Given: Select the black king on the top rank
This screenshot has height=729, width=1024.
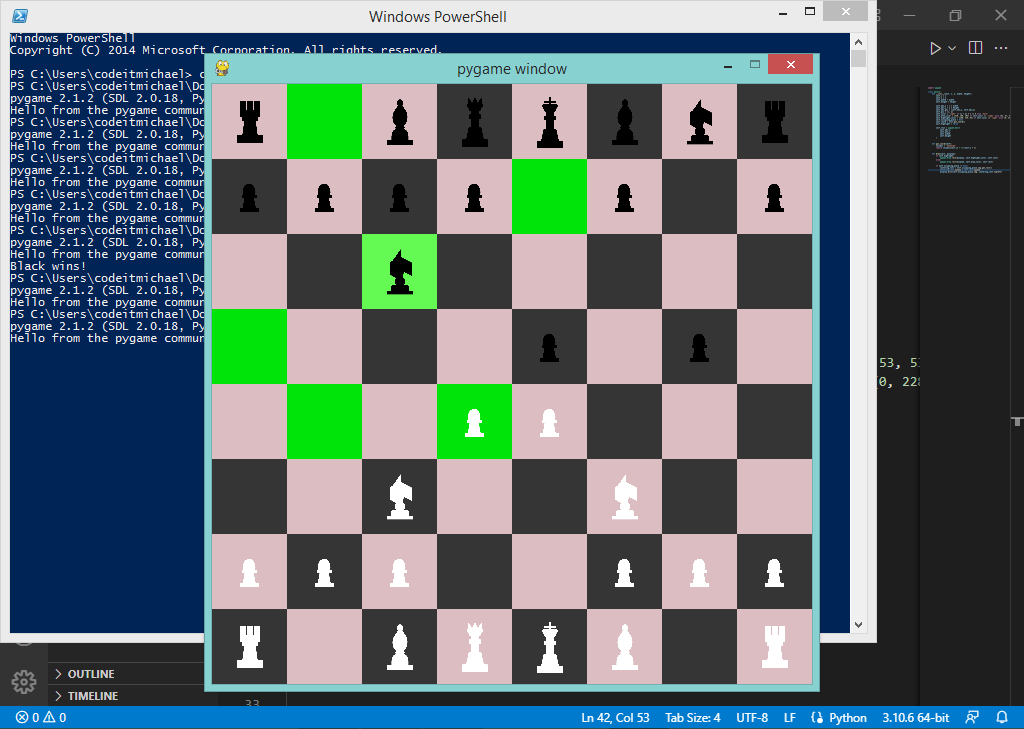Looking at the screenshot, I should (549, 120).
